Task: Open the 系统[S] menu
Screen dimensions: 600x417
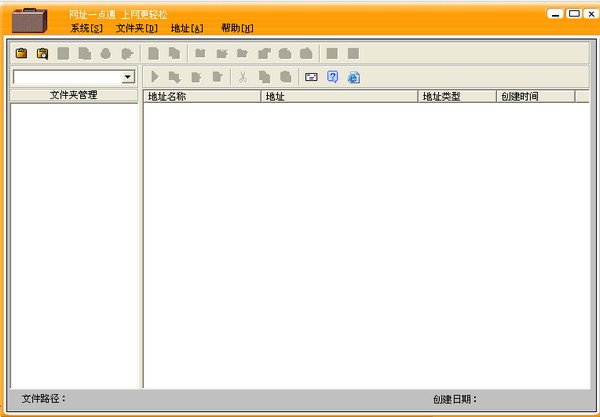Action: [86, 28]
